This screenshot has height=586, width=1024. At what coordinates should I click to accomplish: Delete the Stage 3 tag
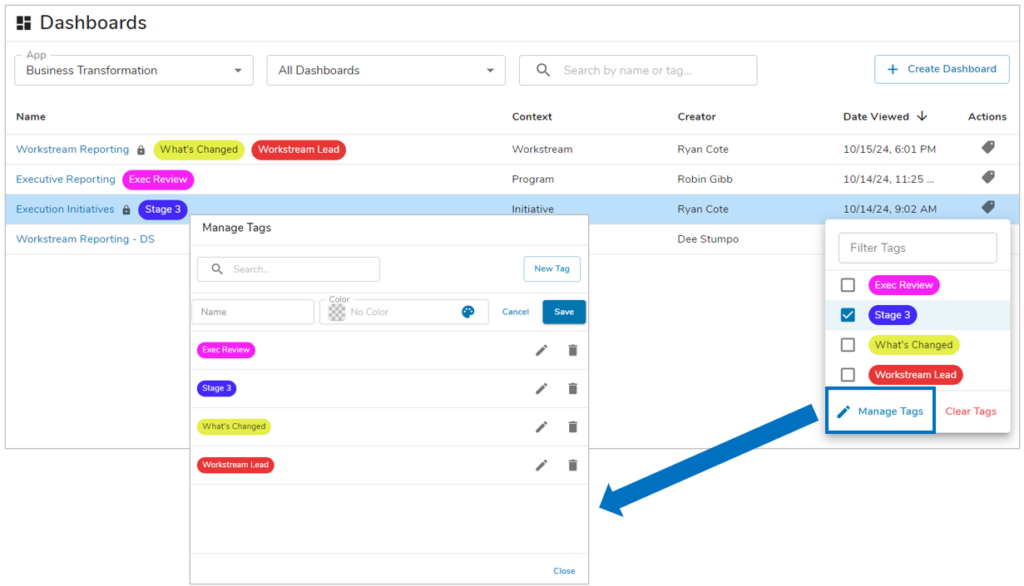[573, 389]
